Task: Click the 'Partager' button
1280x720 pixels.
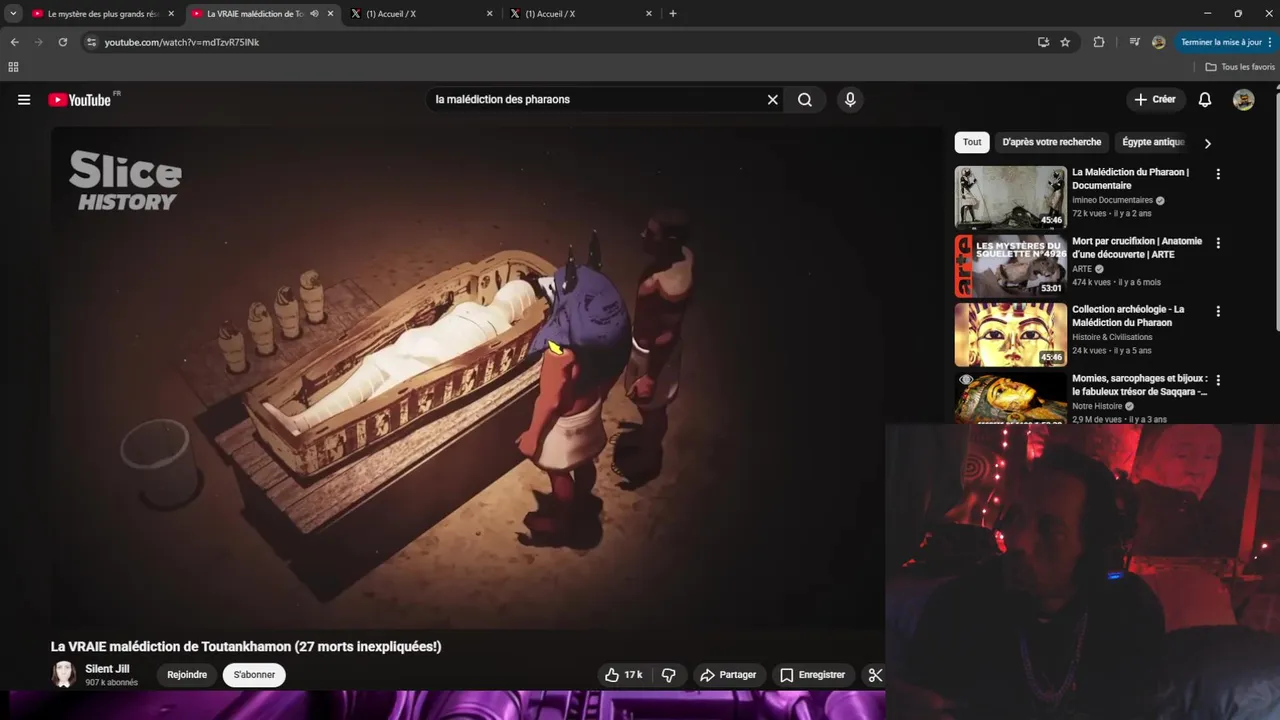Action: click(728, 675)
